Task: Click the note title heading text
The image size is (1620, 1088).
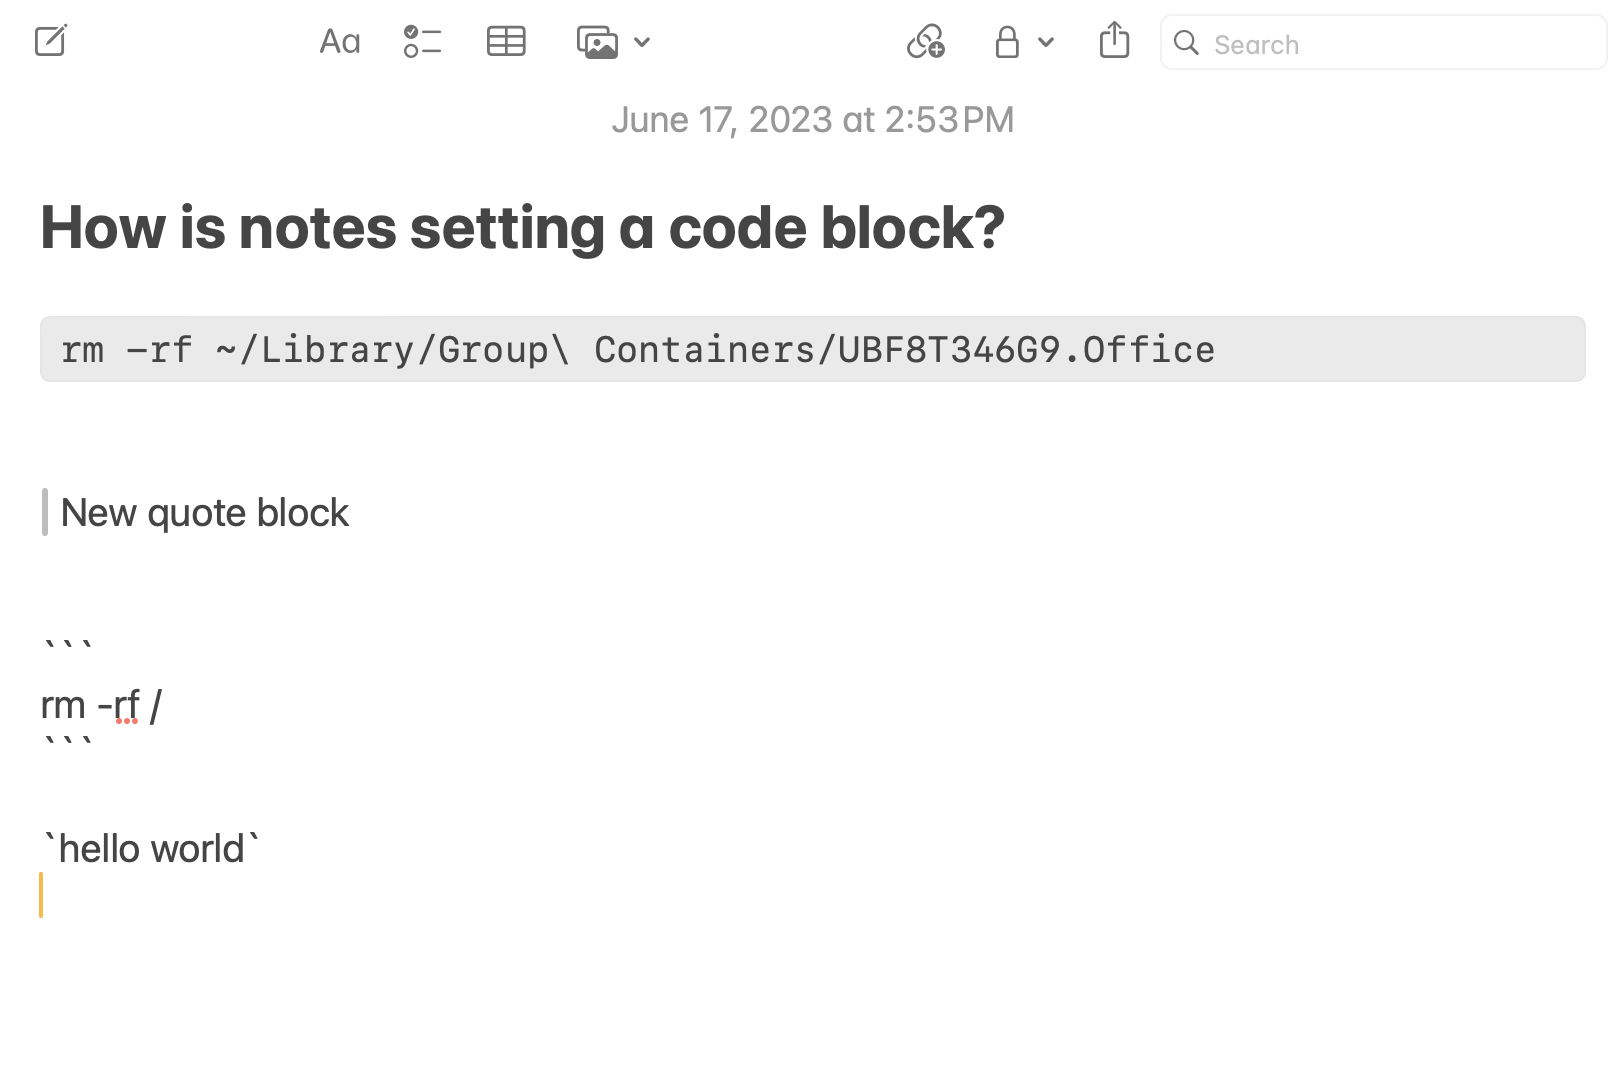Action: (522, 227)
